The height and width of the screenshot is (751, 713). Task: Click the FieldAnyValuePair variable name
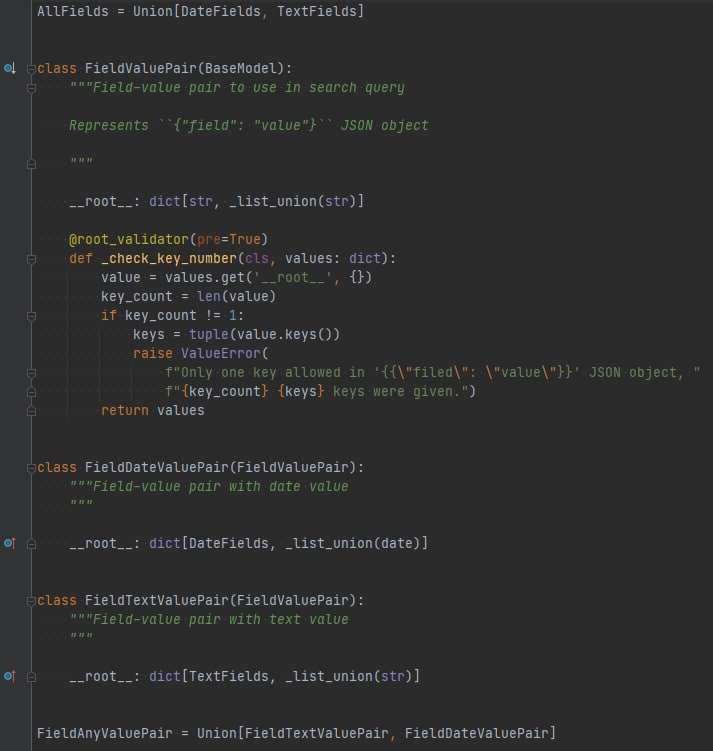coord(105,733)
